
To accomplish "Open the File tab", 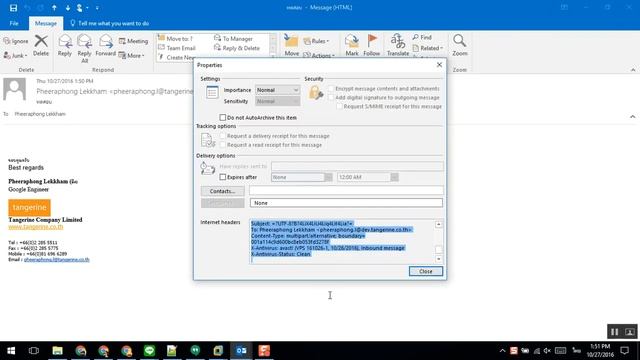I will (x=14, y=23).
